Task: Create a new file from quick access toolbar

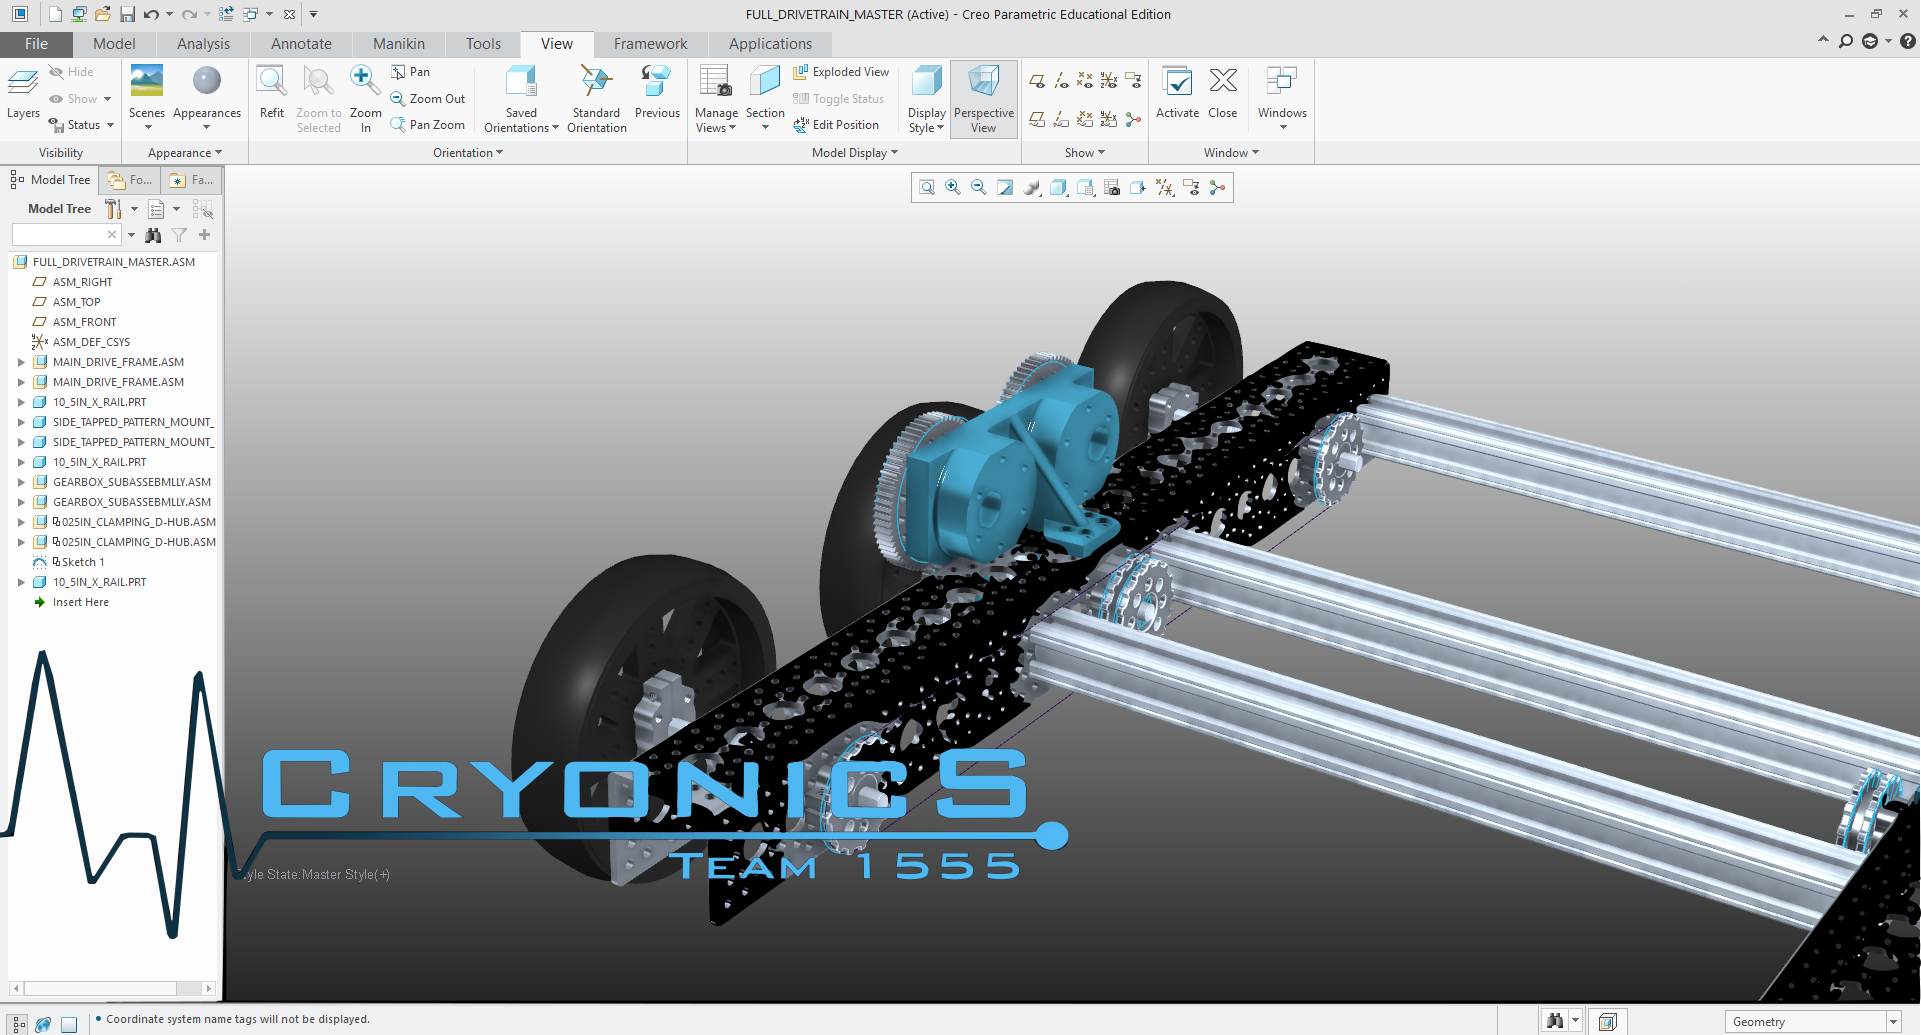Action: (x=55, y=14)
